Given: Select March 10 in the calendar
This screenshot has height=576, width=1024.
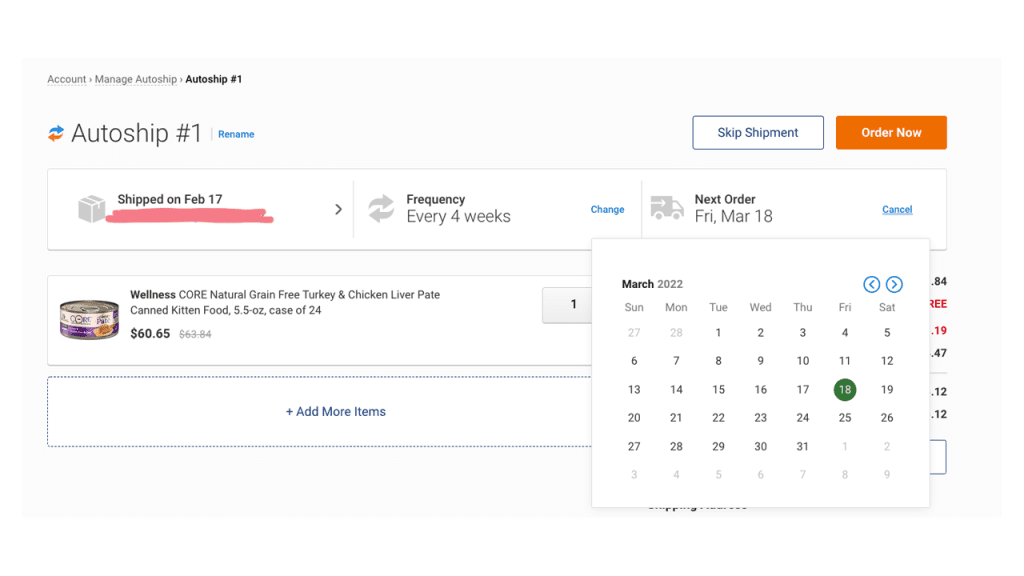Looking at the screenshot, I should (803, 360).
